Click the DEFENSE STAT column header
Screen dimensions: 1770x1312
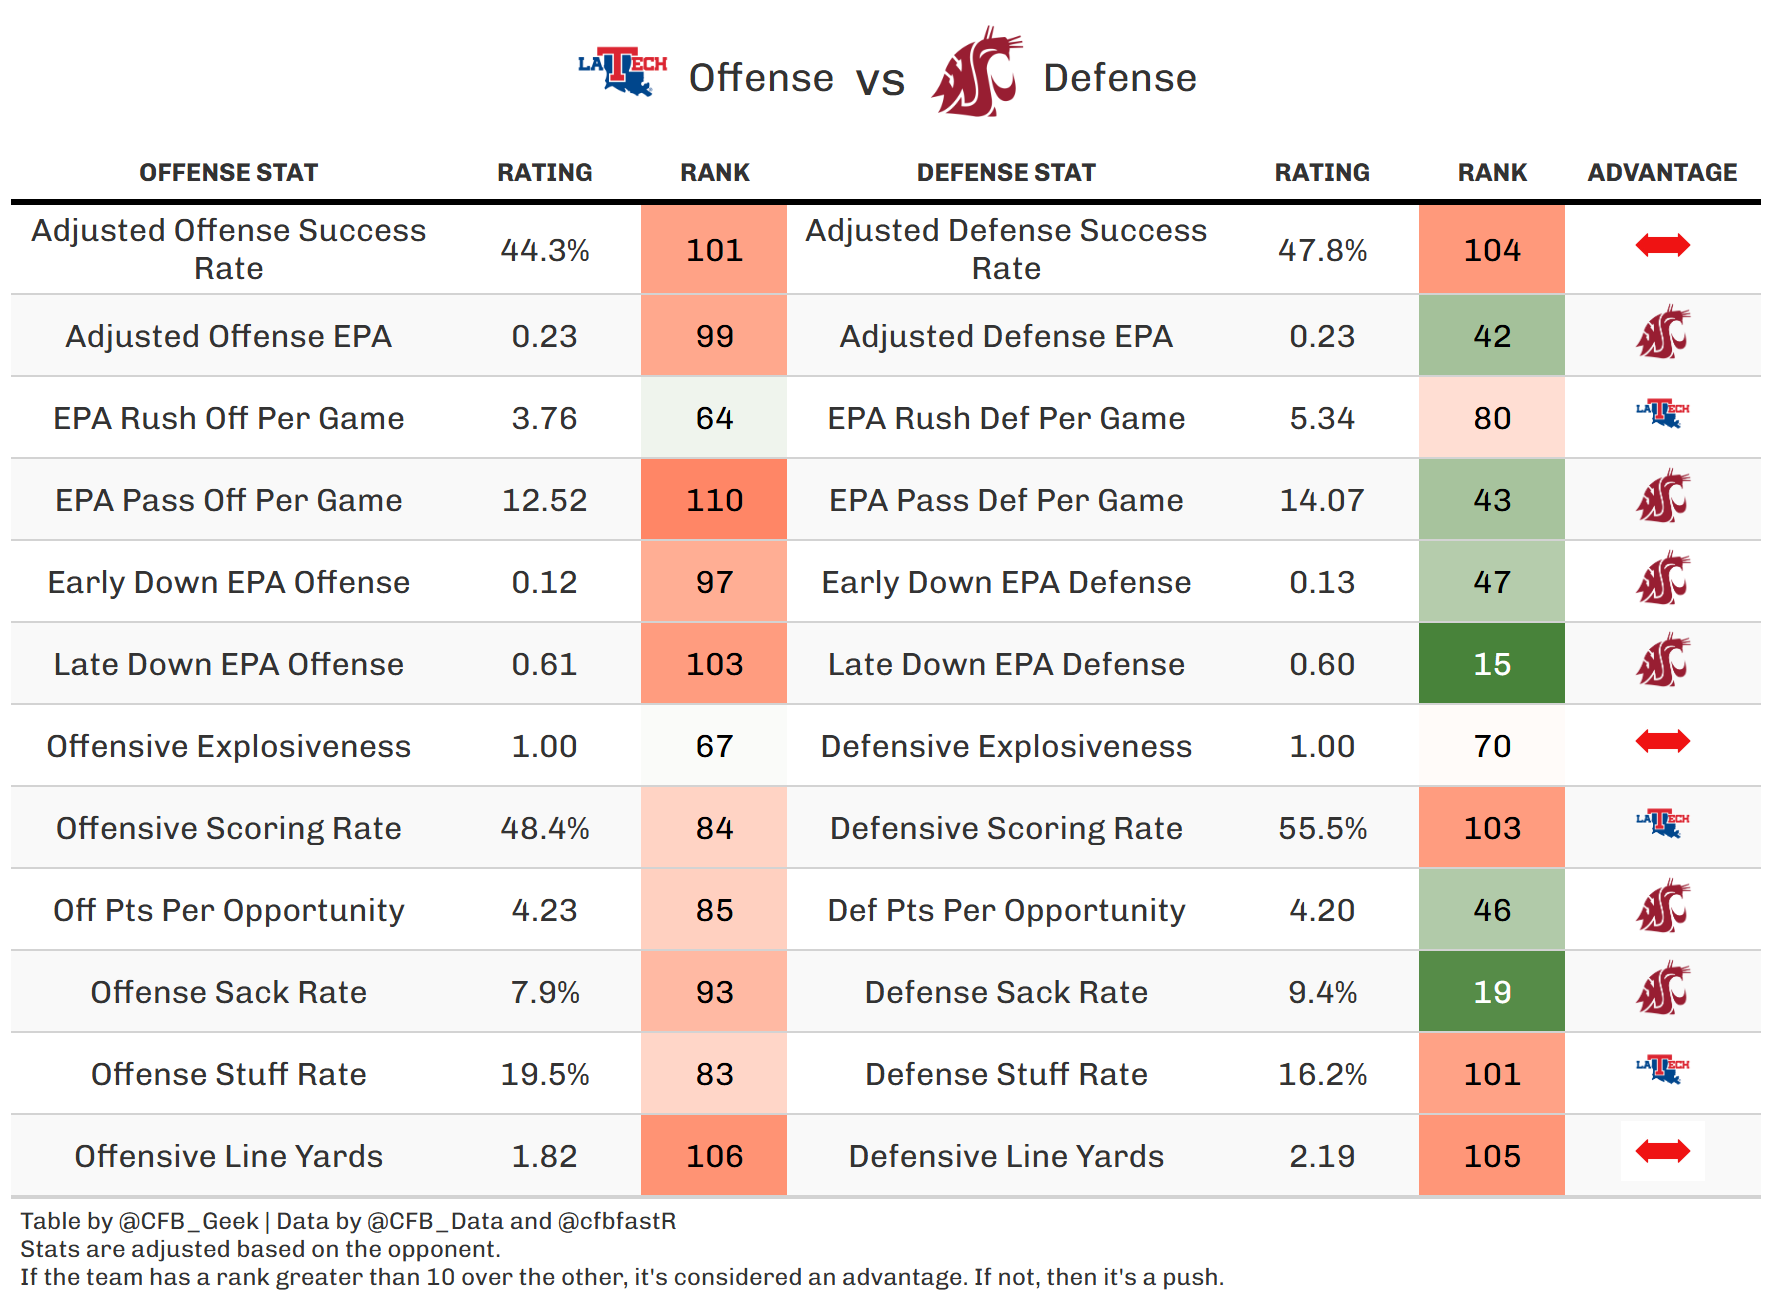tap(1006, 173)
